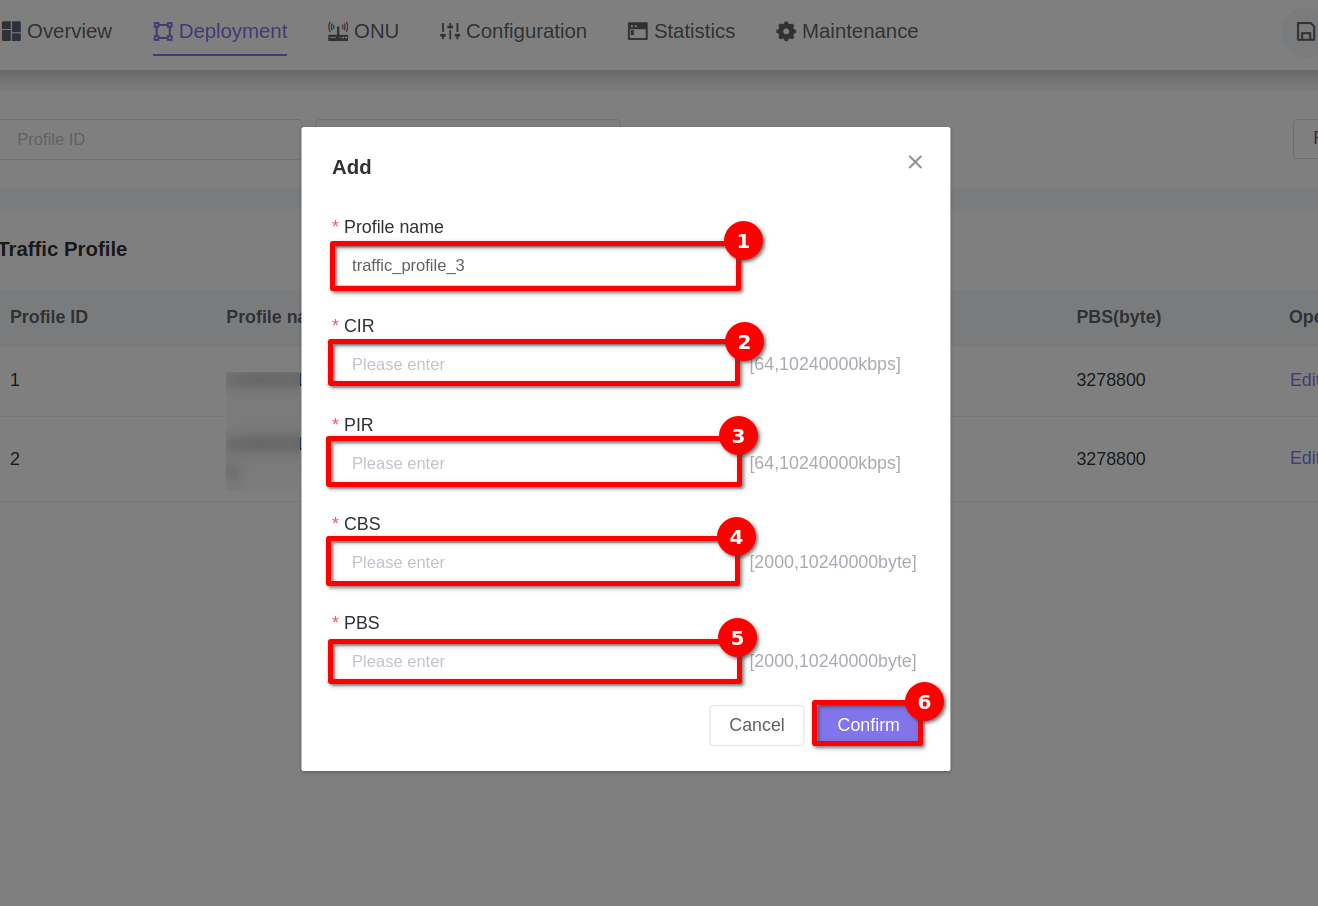Click the Overview grid icon

11,32
